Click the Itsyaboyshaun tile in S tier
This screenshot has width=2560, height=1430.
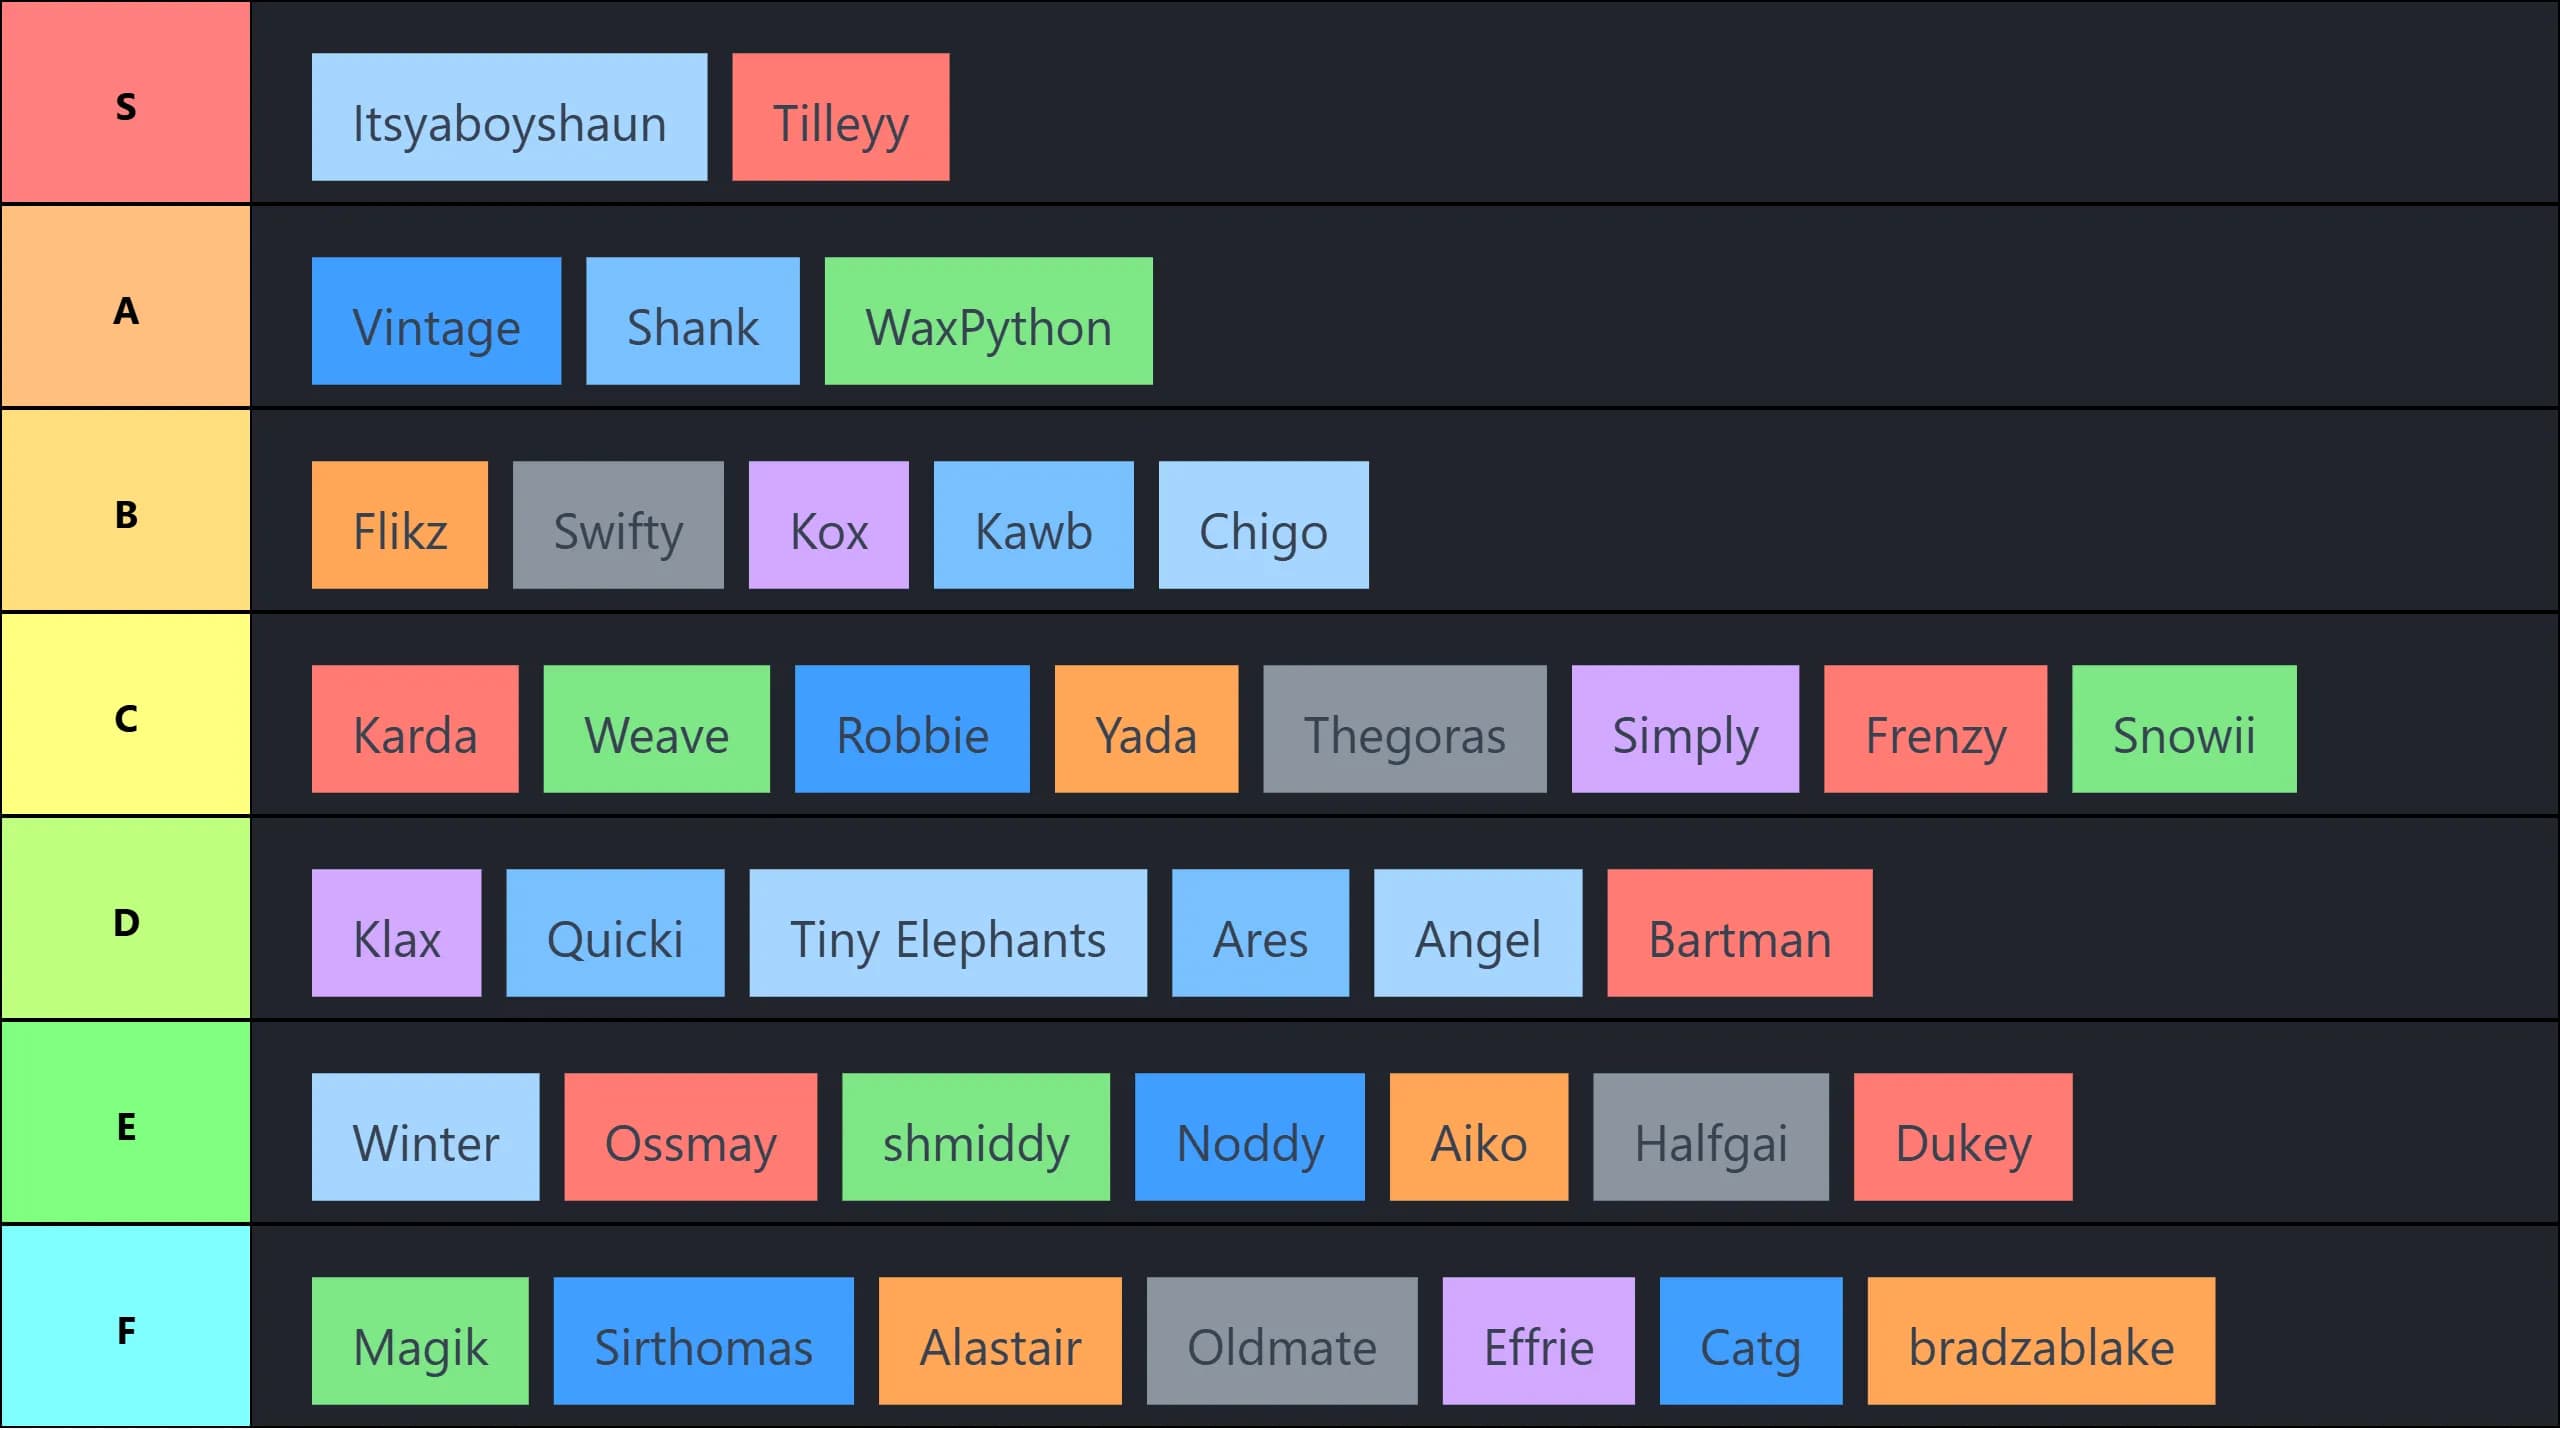[509, 117]
